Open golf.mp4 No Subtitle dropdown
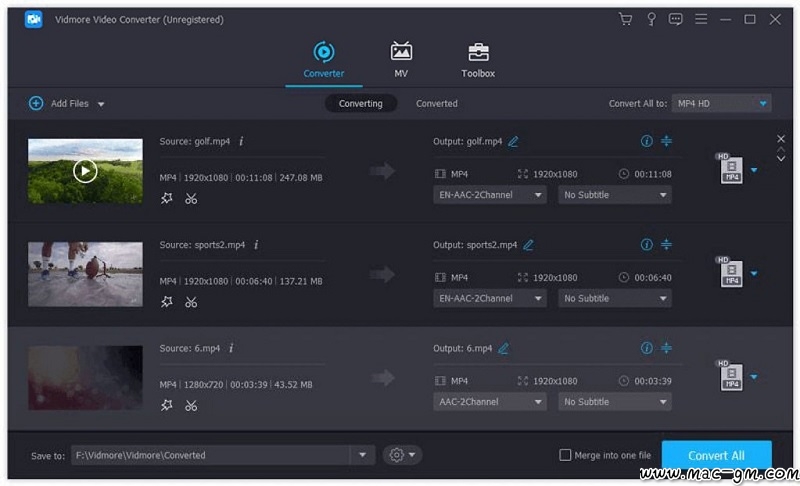The height and width of the screenshot is (486, 800). pos(615,195)
